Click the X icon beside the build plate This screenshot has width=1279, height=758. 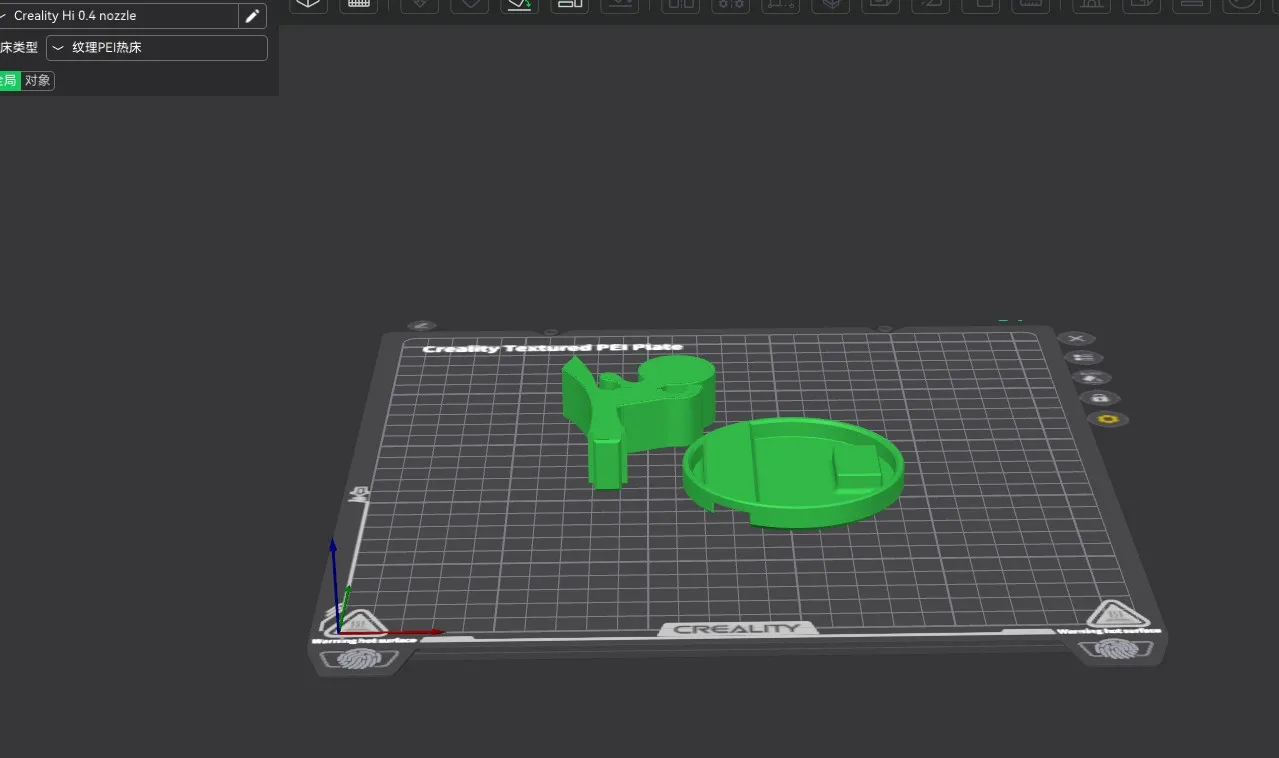1076,339
